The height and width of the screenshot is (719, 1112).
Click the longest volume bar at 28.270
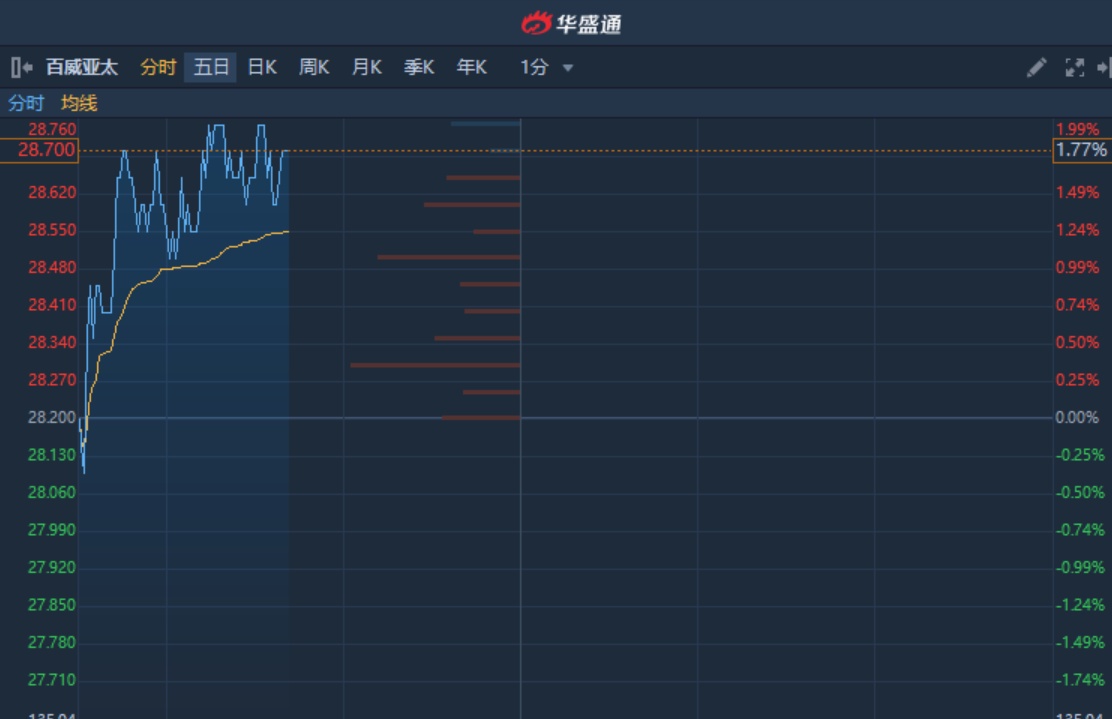[x=435, y=365]
